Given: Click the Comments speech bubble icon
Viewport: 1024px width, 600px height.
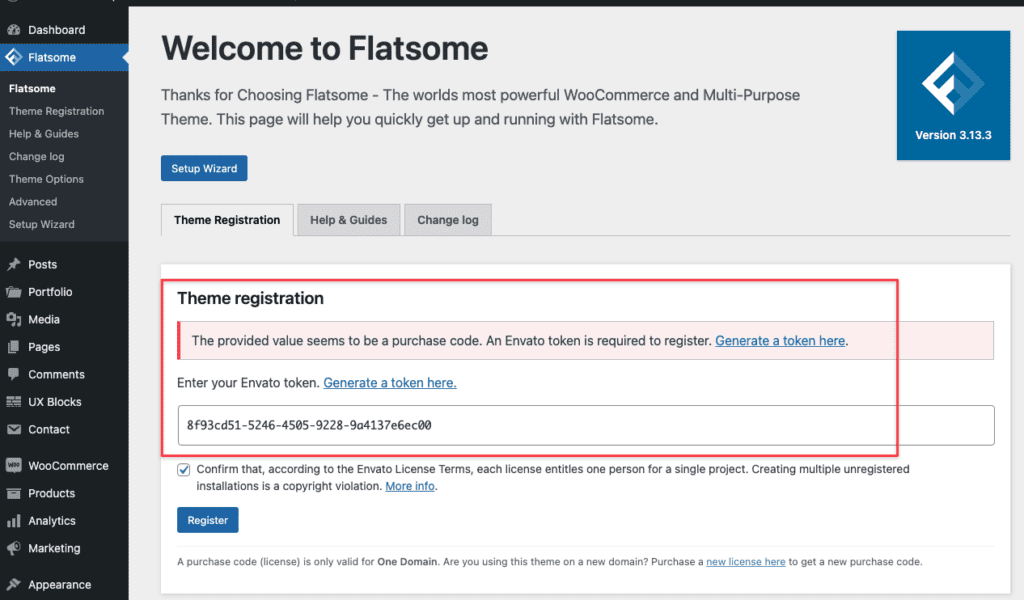Looking at the screenshot, I should (x=14, y=374).
